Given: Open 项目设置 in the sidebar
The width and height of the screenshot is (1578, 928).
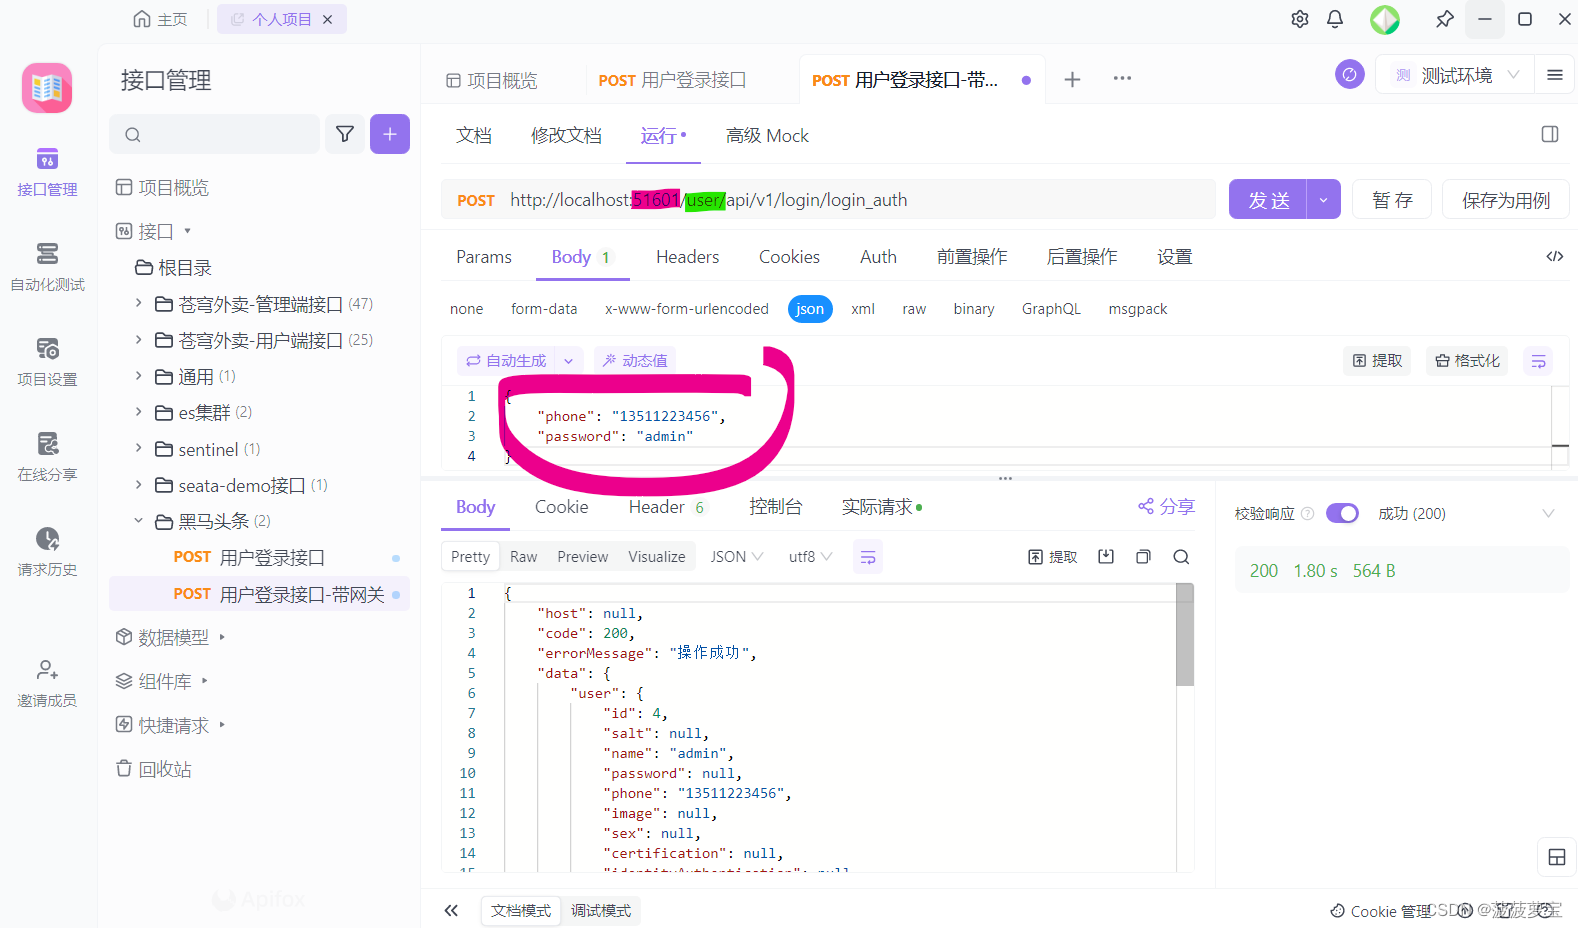Looking at the screenshot, I should [x=47, y=361].
